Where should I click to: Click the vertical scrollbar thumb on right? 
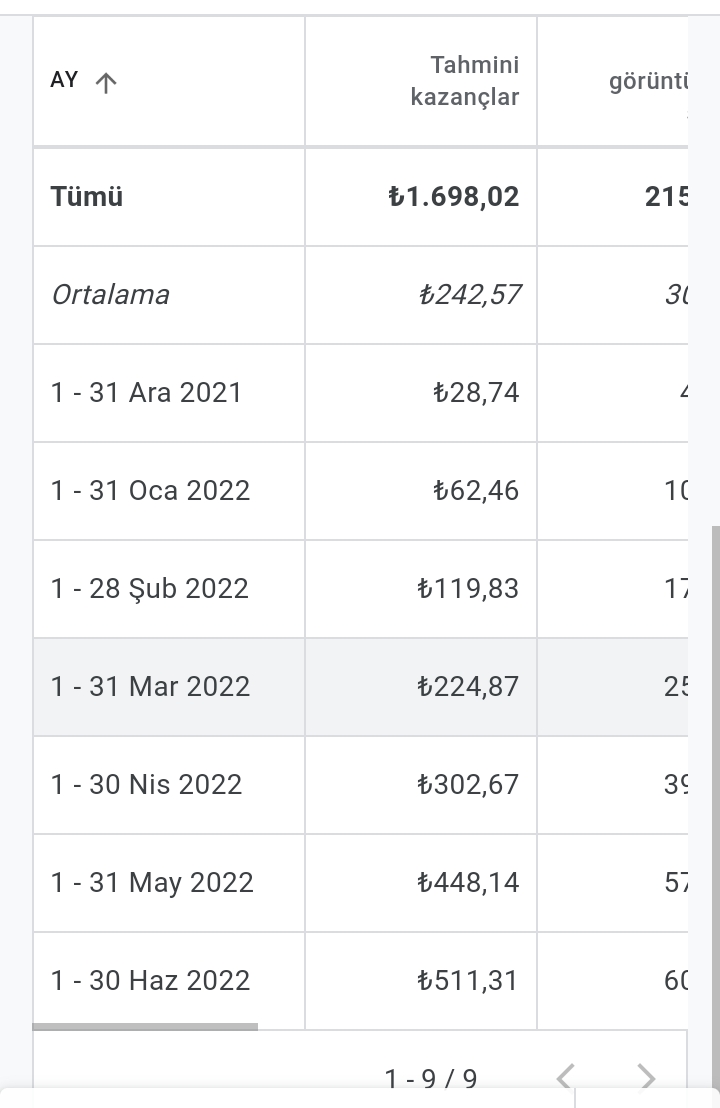(x=716, y=806)
